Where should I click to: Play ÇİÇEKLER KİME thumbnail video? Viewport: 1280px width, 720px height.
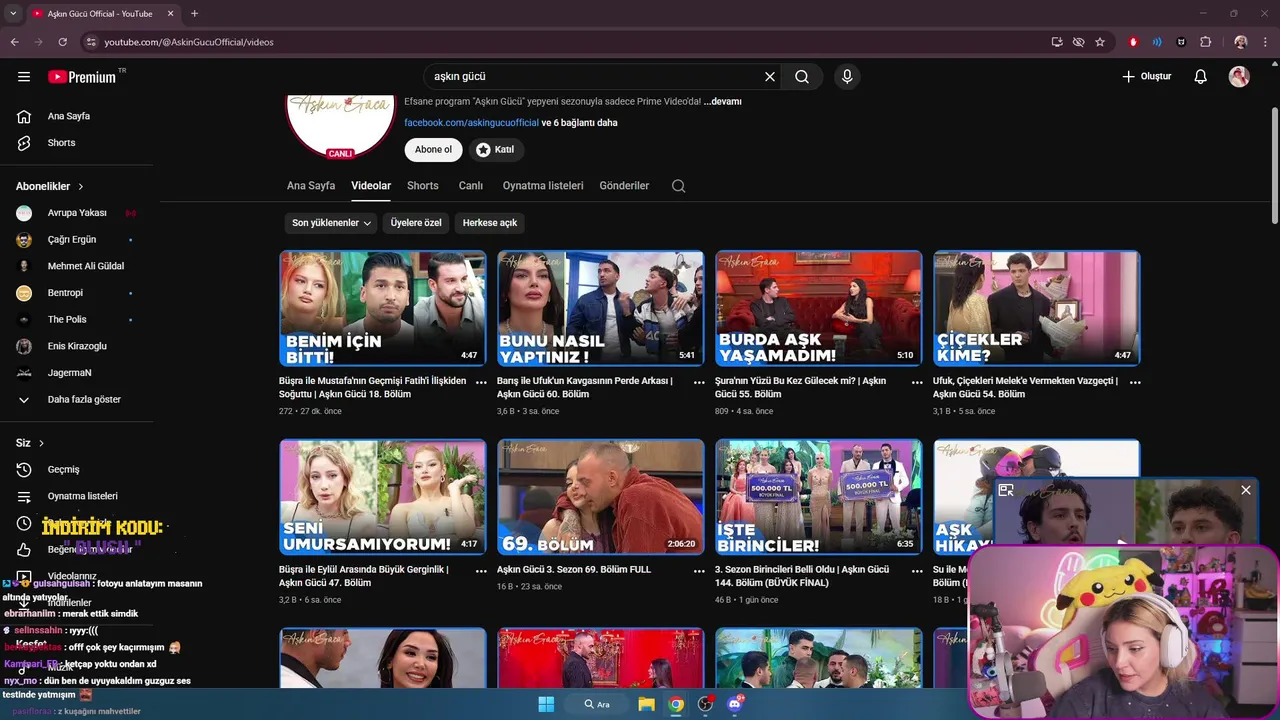pos(1037,308)
